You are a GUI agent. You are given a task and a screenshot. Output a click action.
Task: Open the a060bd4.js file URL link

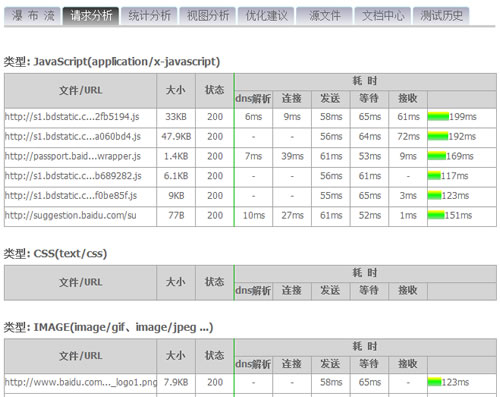[73, 137]
